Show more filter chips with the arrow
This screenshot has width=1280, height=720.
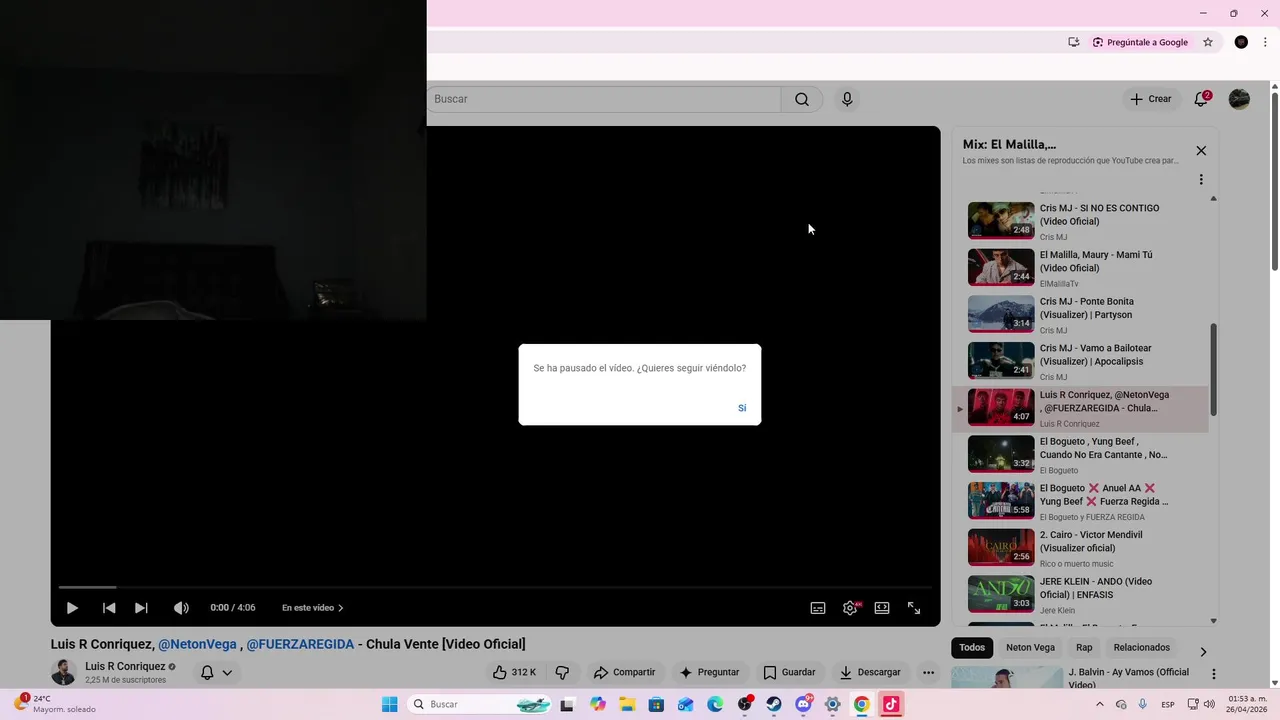(1203, 652)
